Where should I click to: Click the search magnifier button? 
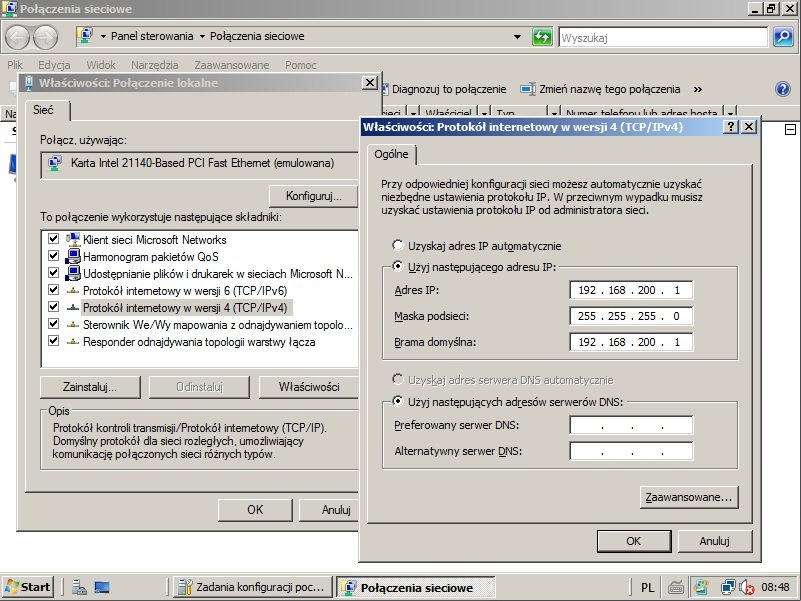(783, 37)
